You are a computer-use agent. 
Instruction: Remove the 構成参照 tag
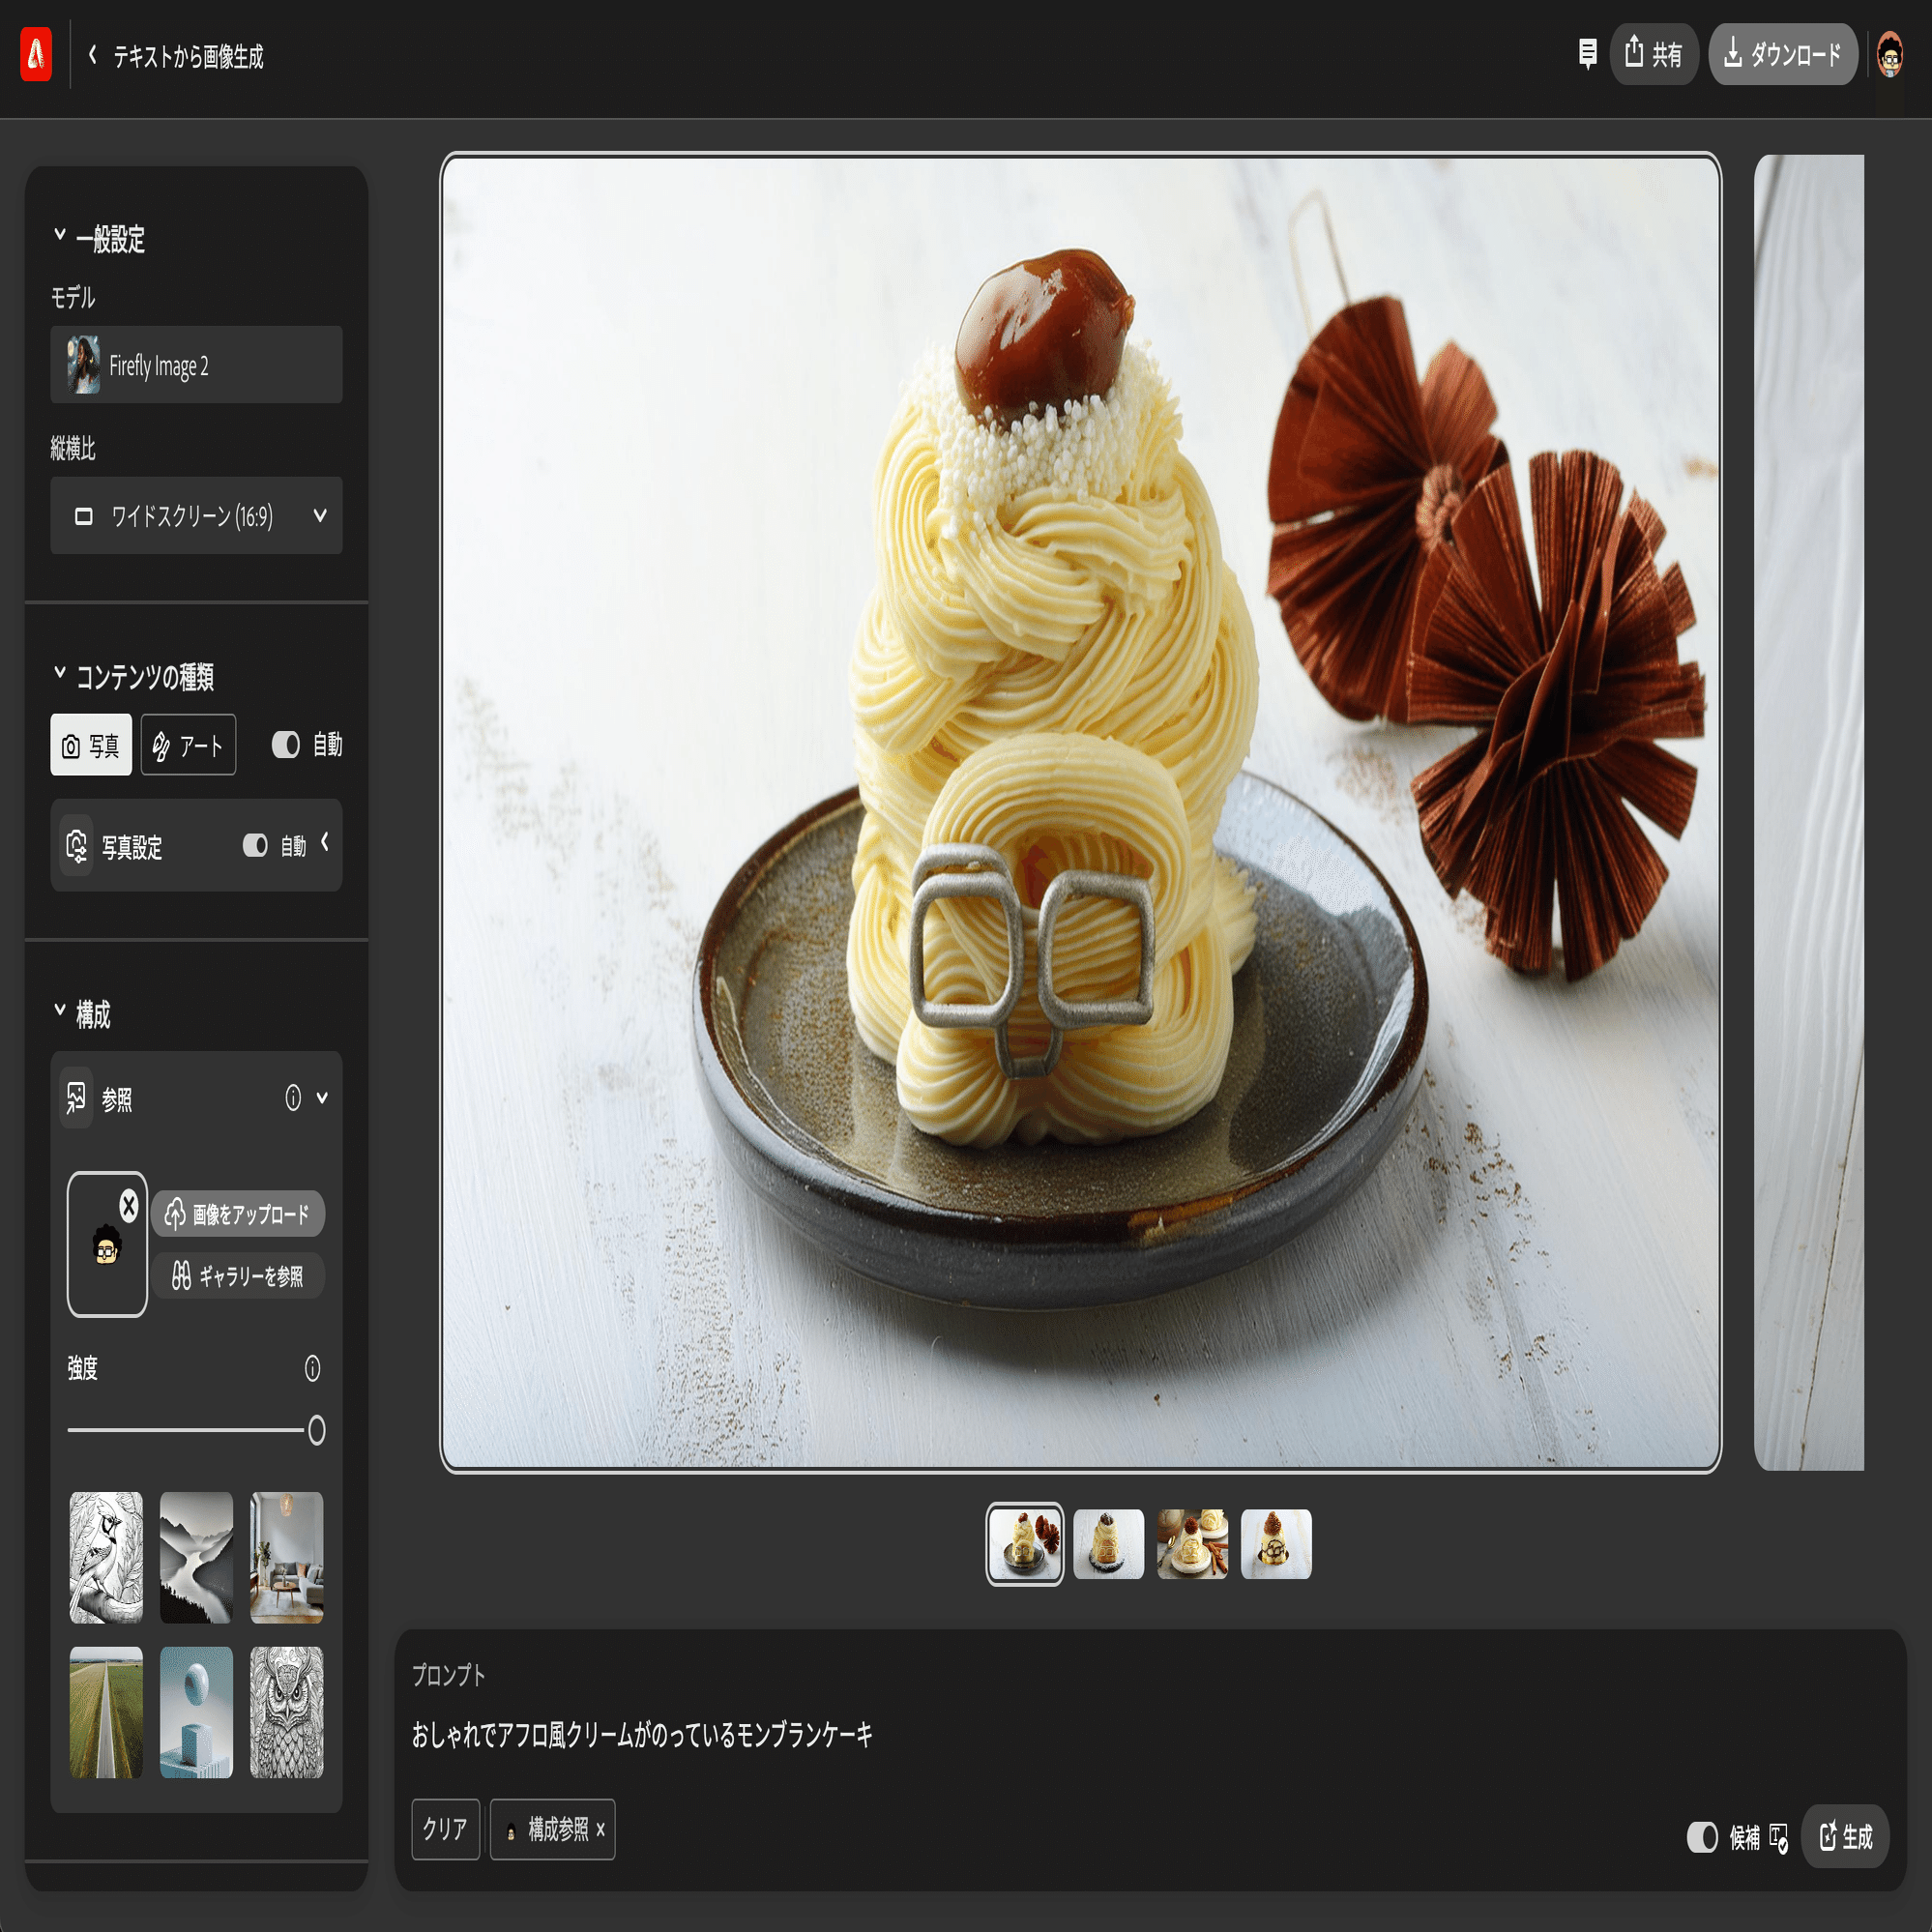(x=600, y=1829)
